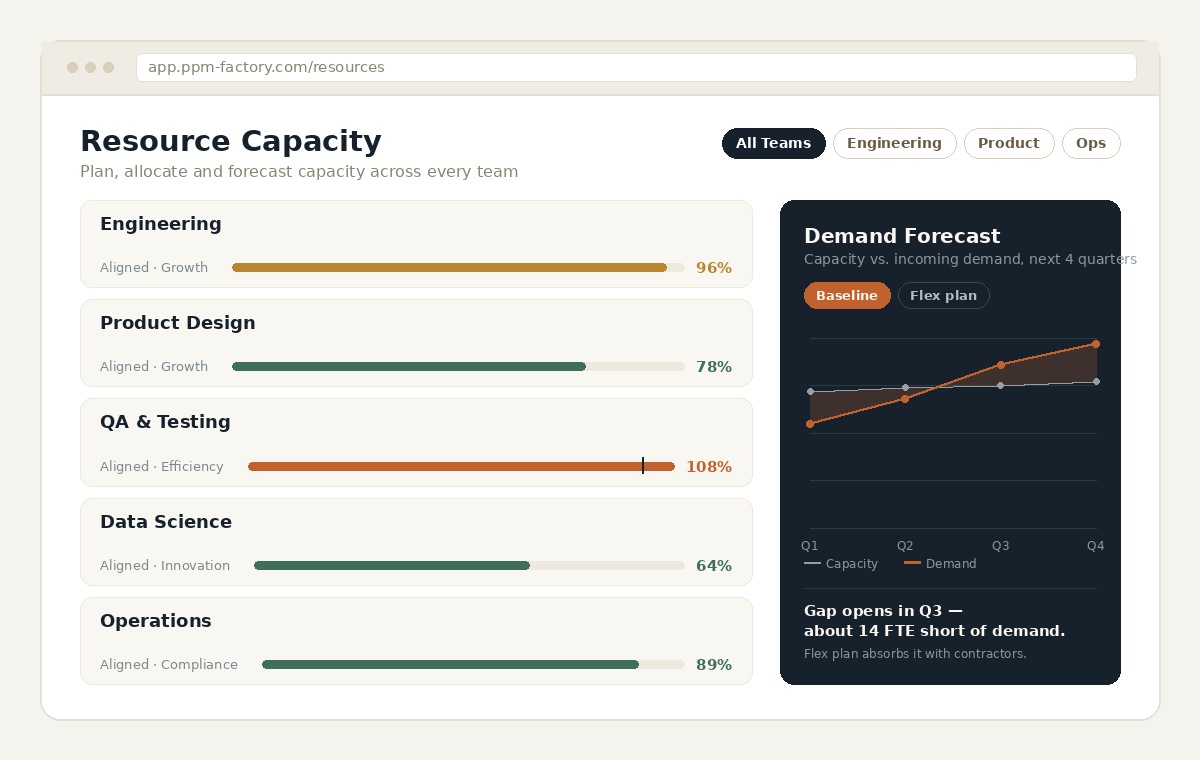Switch forecast to Baseline scenario
Screen dimensions: 1200x760
pyautogui.click(x=847, y=295)
